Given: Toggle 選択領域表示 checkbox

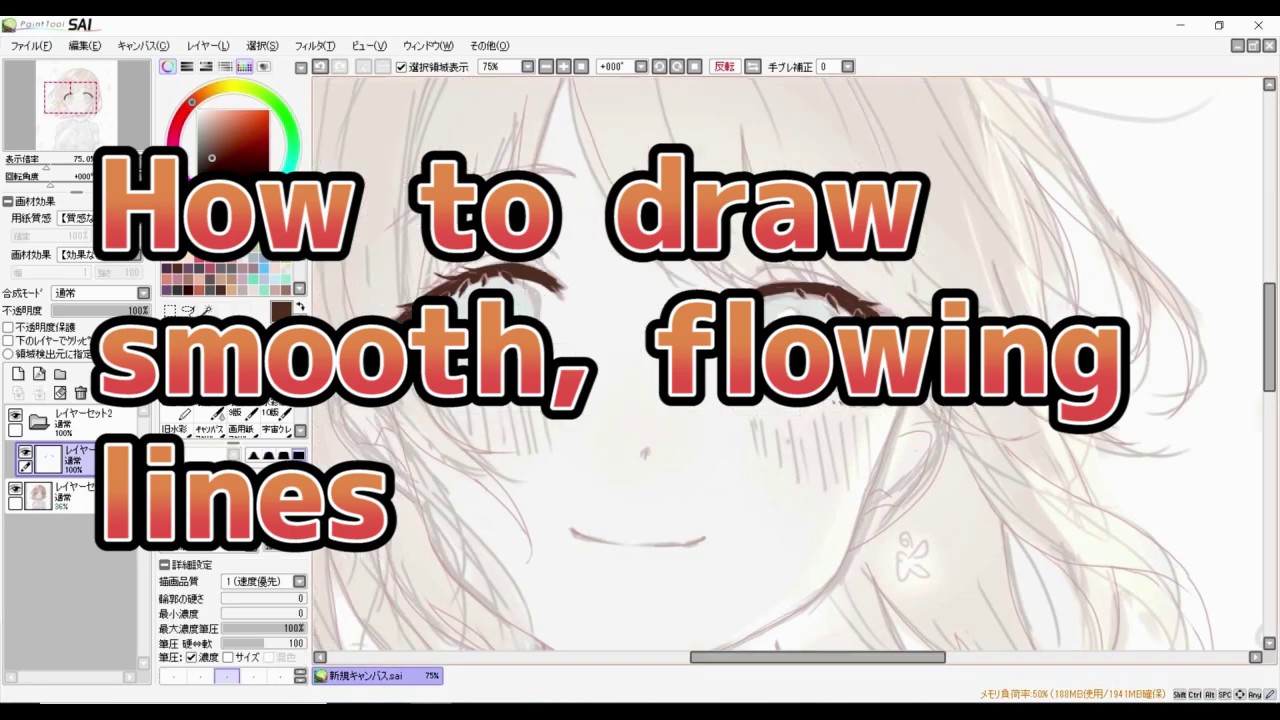Looking at the screenshot, I should tap(401, 67).
